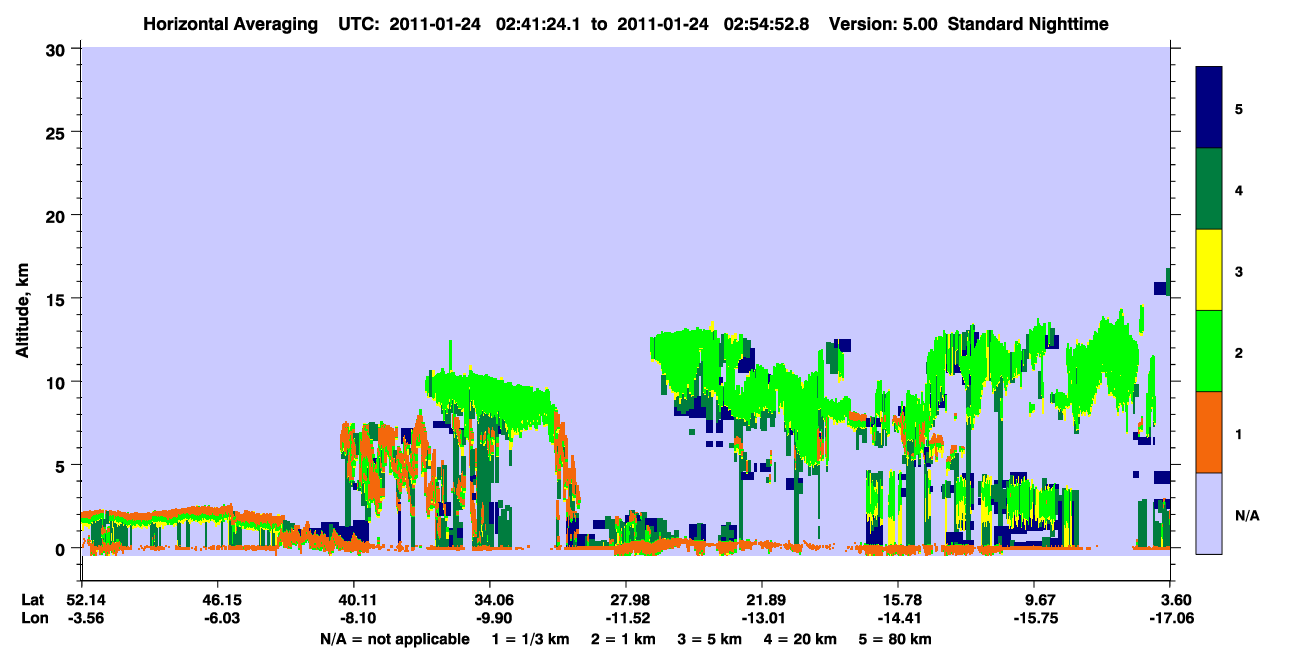Screen dimensions: 1300x667
Task: Click legend entry '4 = 20 km'
Action: point(801,639)
